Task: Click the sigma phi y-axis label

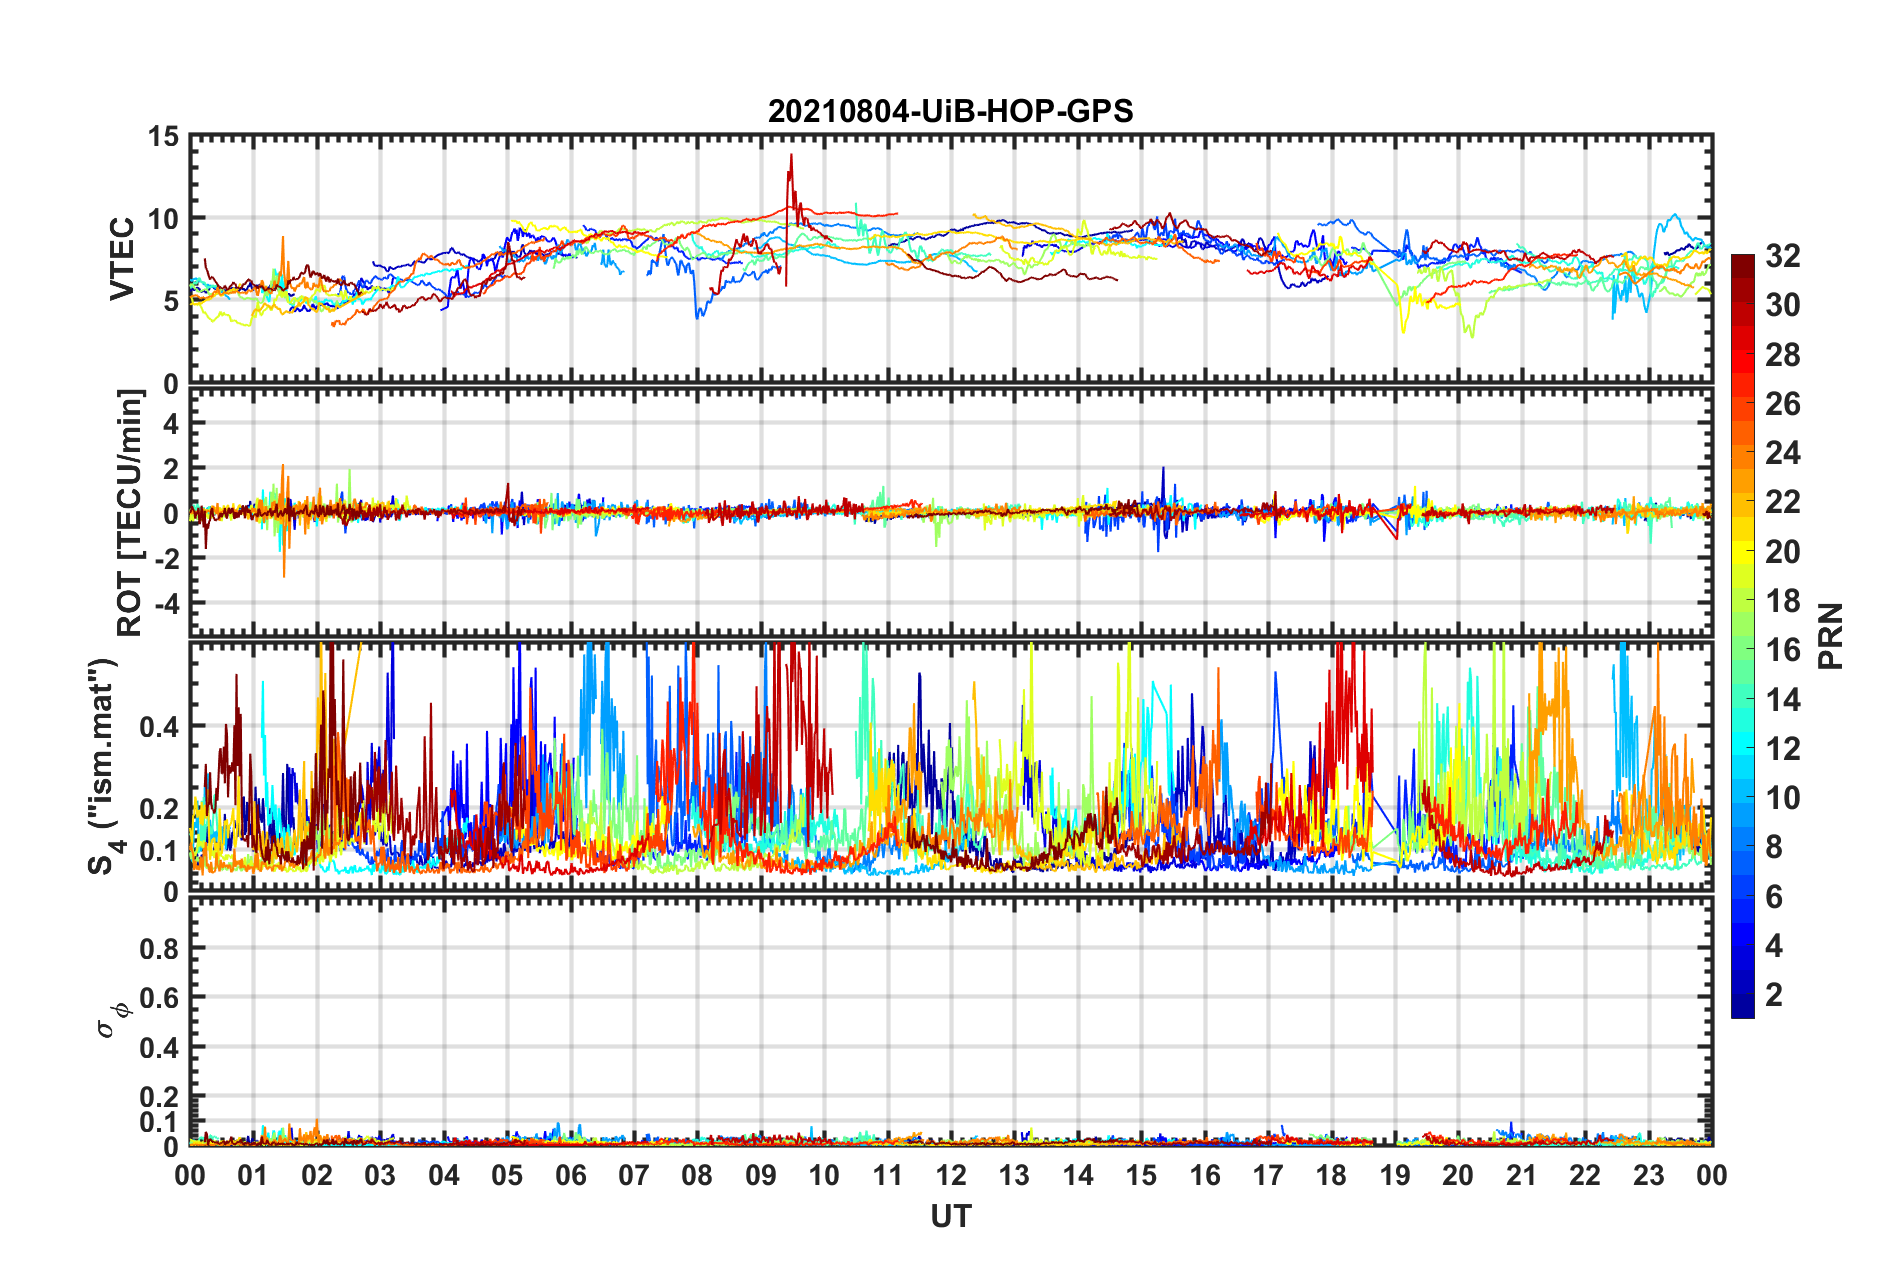Action: click(x=112, y=1018)
